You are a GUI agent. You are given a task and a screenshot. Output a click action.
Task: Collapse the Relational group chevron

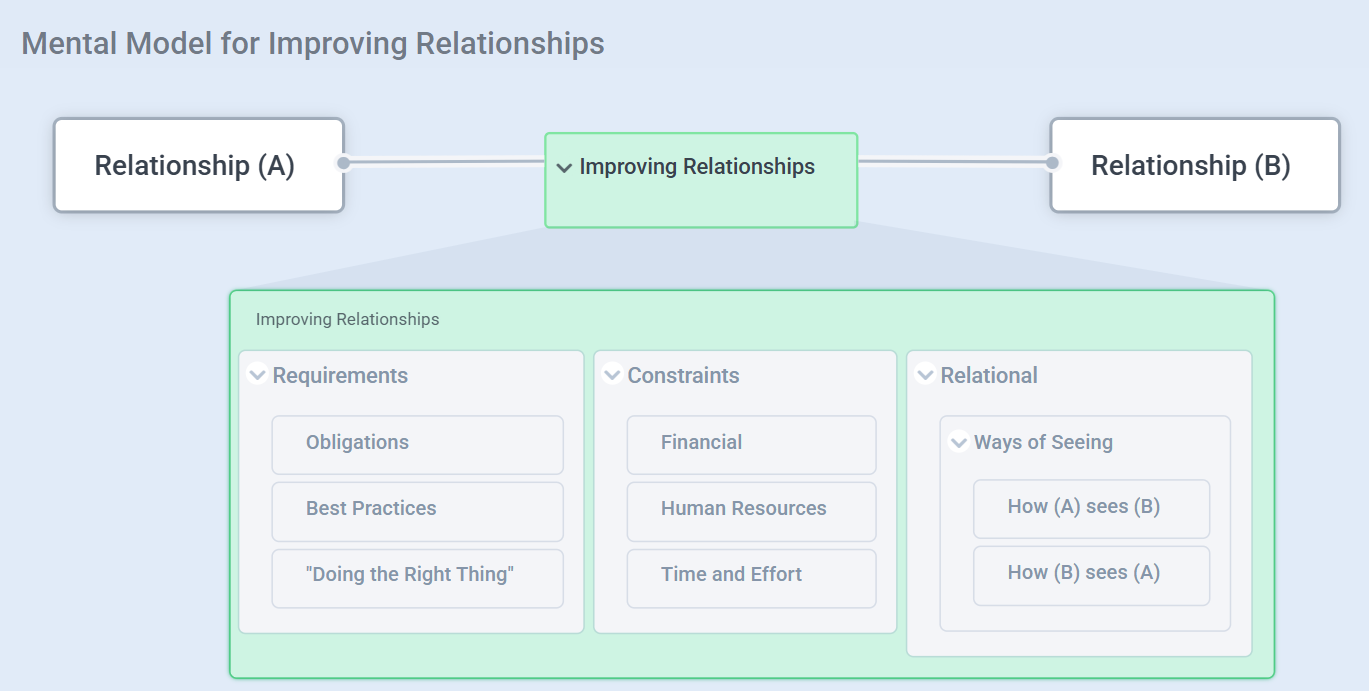pyautogui.click(x=925, y=375)
